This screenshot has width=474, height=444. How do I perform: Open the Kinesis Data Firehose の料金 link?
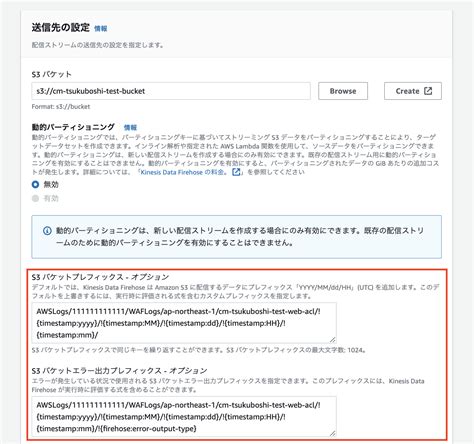pos(183,172)
